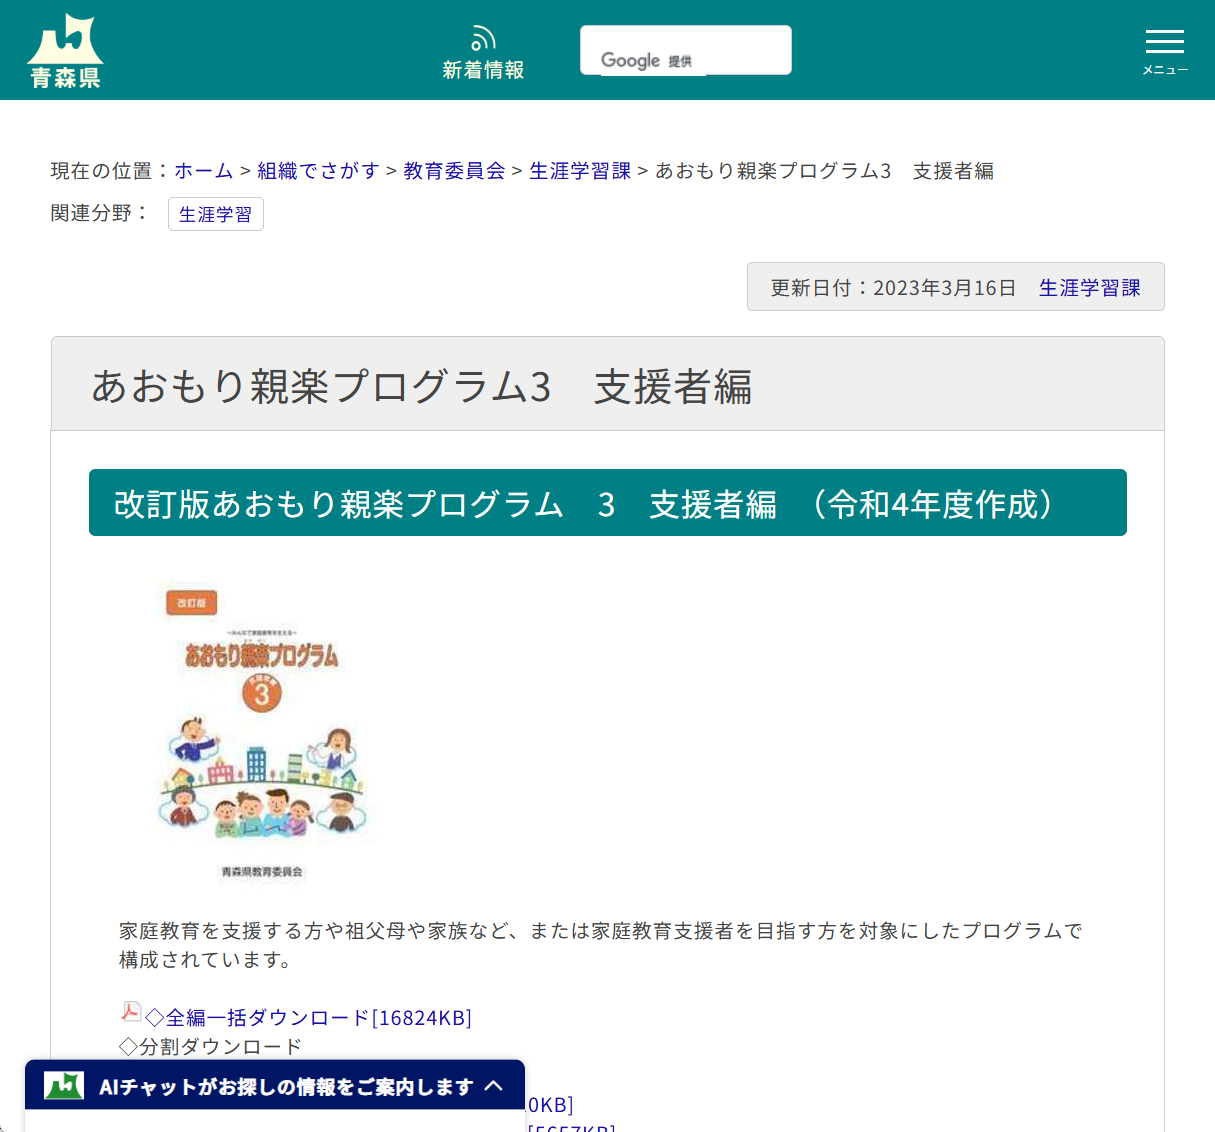The image size is (1215, 1132).
Task: Select 新着情報 in the header
Action: (483, 70)
